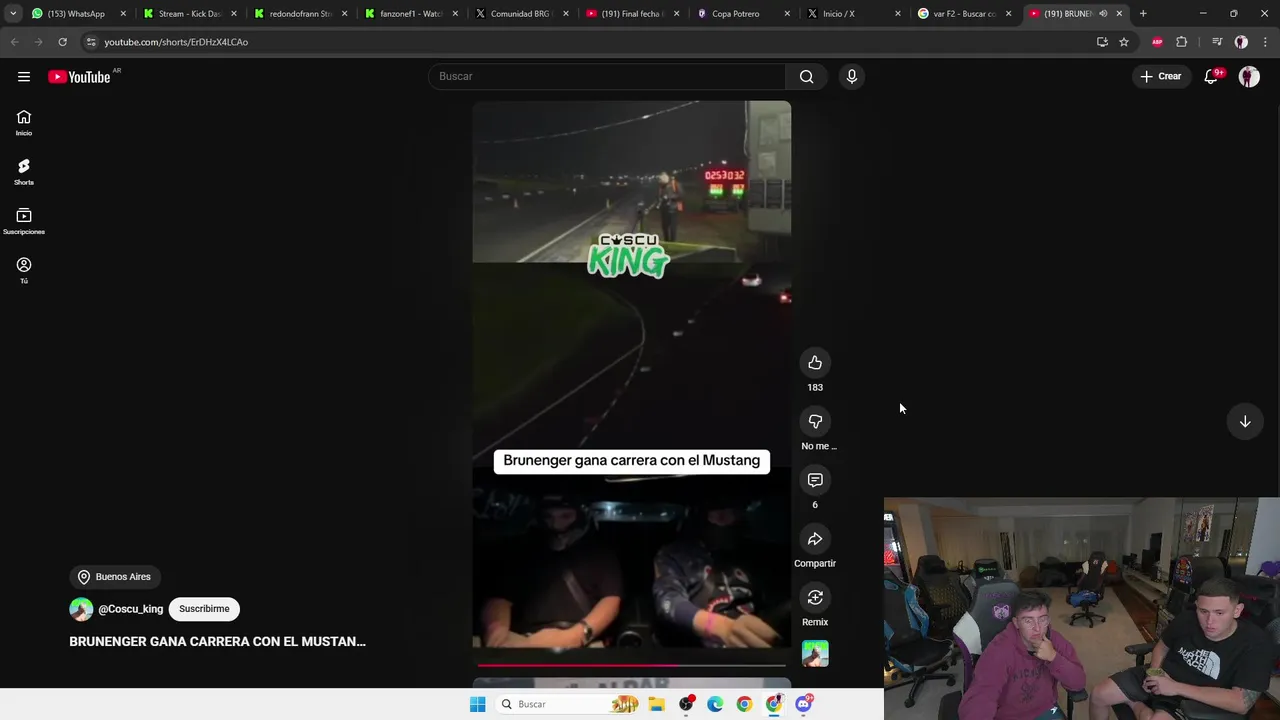
Task: Share the Short via Compartir
Action: [x=815, y=540]
